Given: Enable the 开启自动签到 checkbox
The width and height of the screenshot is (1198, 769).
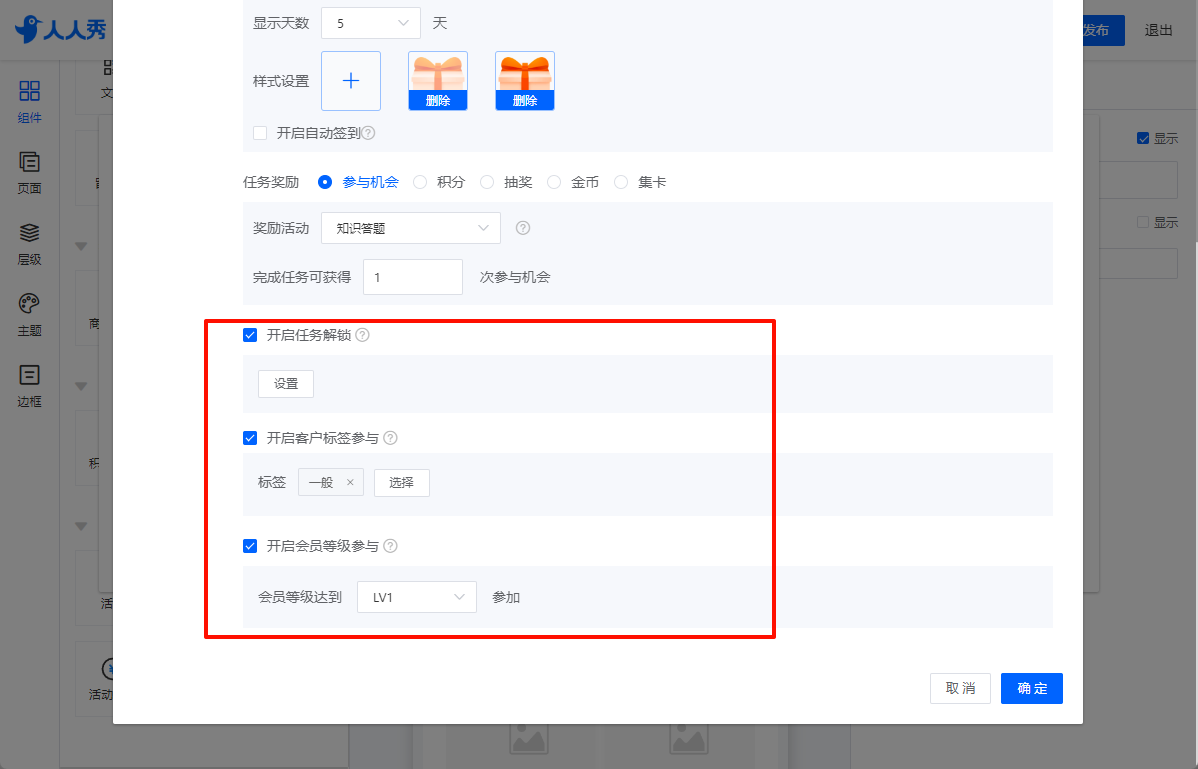Looking at the screenshot, I should point(260,133).
